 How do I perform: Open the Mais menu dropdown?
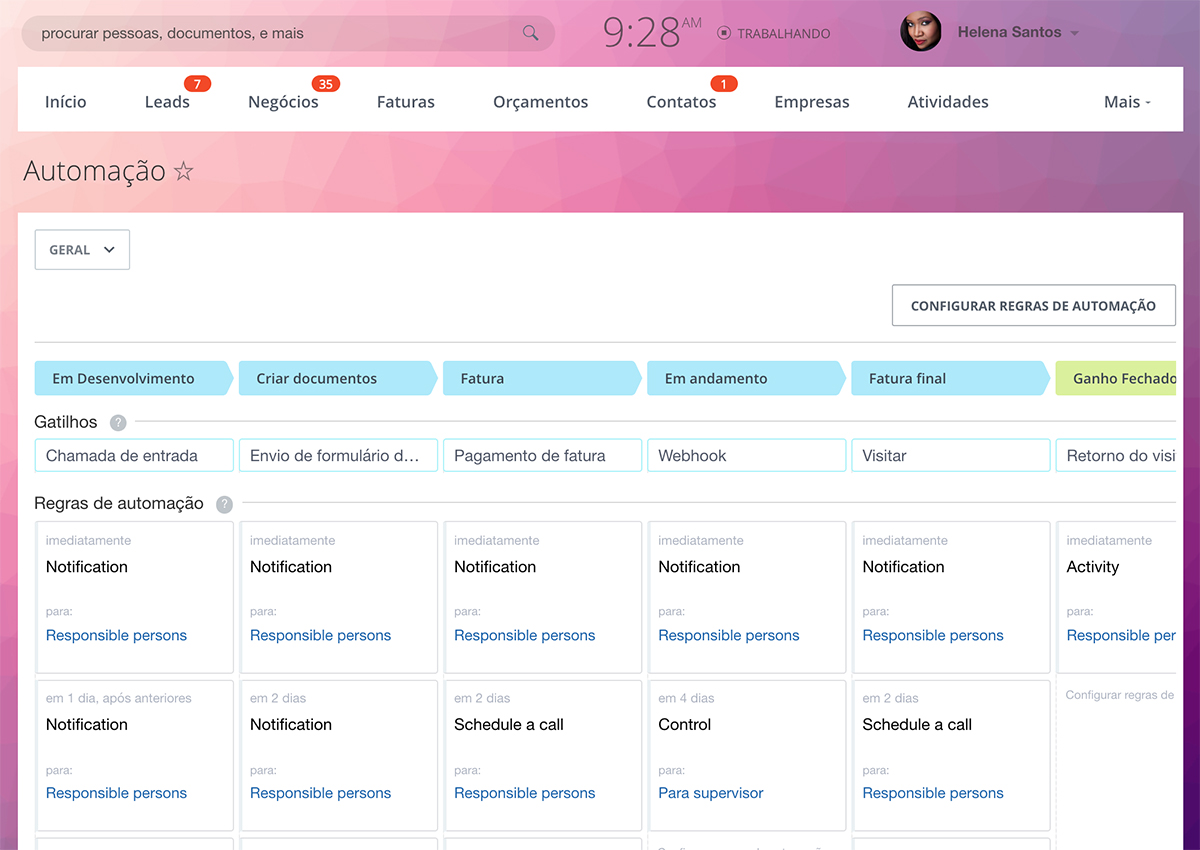[1127, 102]
